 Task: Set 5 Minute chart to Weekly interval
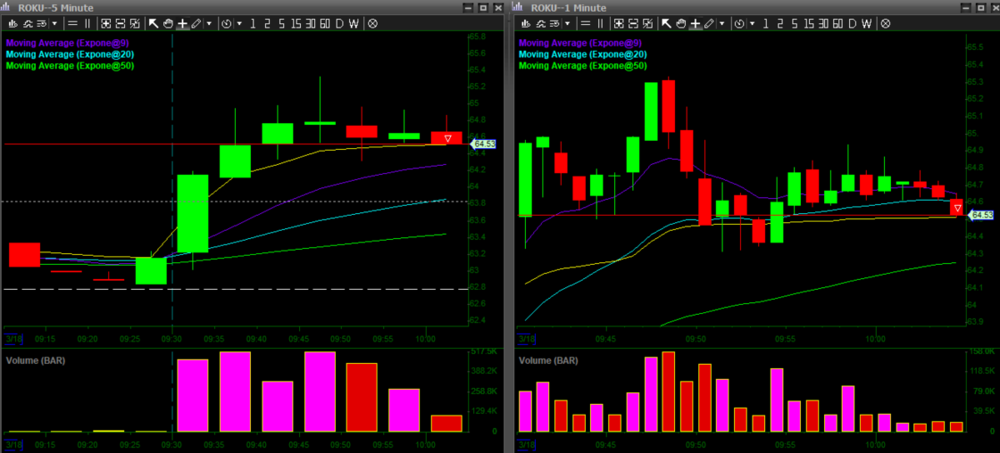tap(354, 22)
